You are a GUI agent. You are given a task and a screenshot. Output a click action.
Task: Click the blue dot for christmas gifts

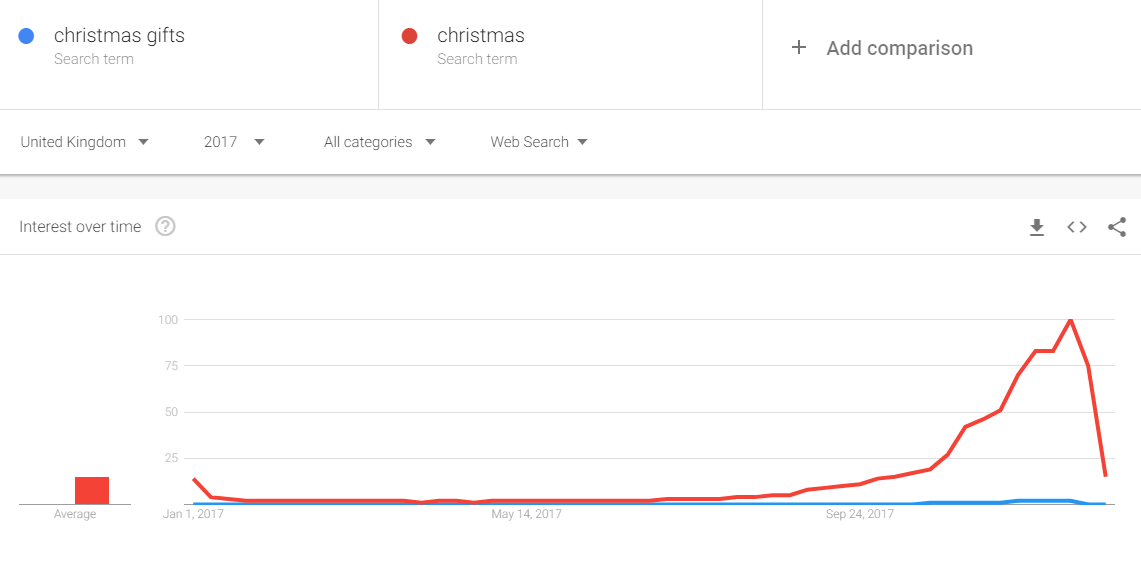point(27,36)
